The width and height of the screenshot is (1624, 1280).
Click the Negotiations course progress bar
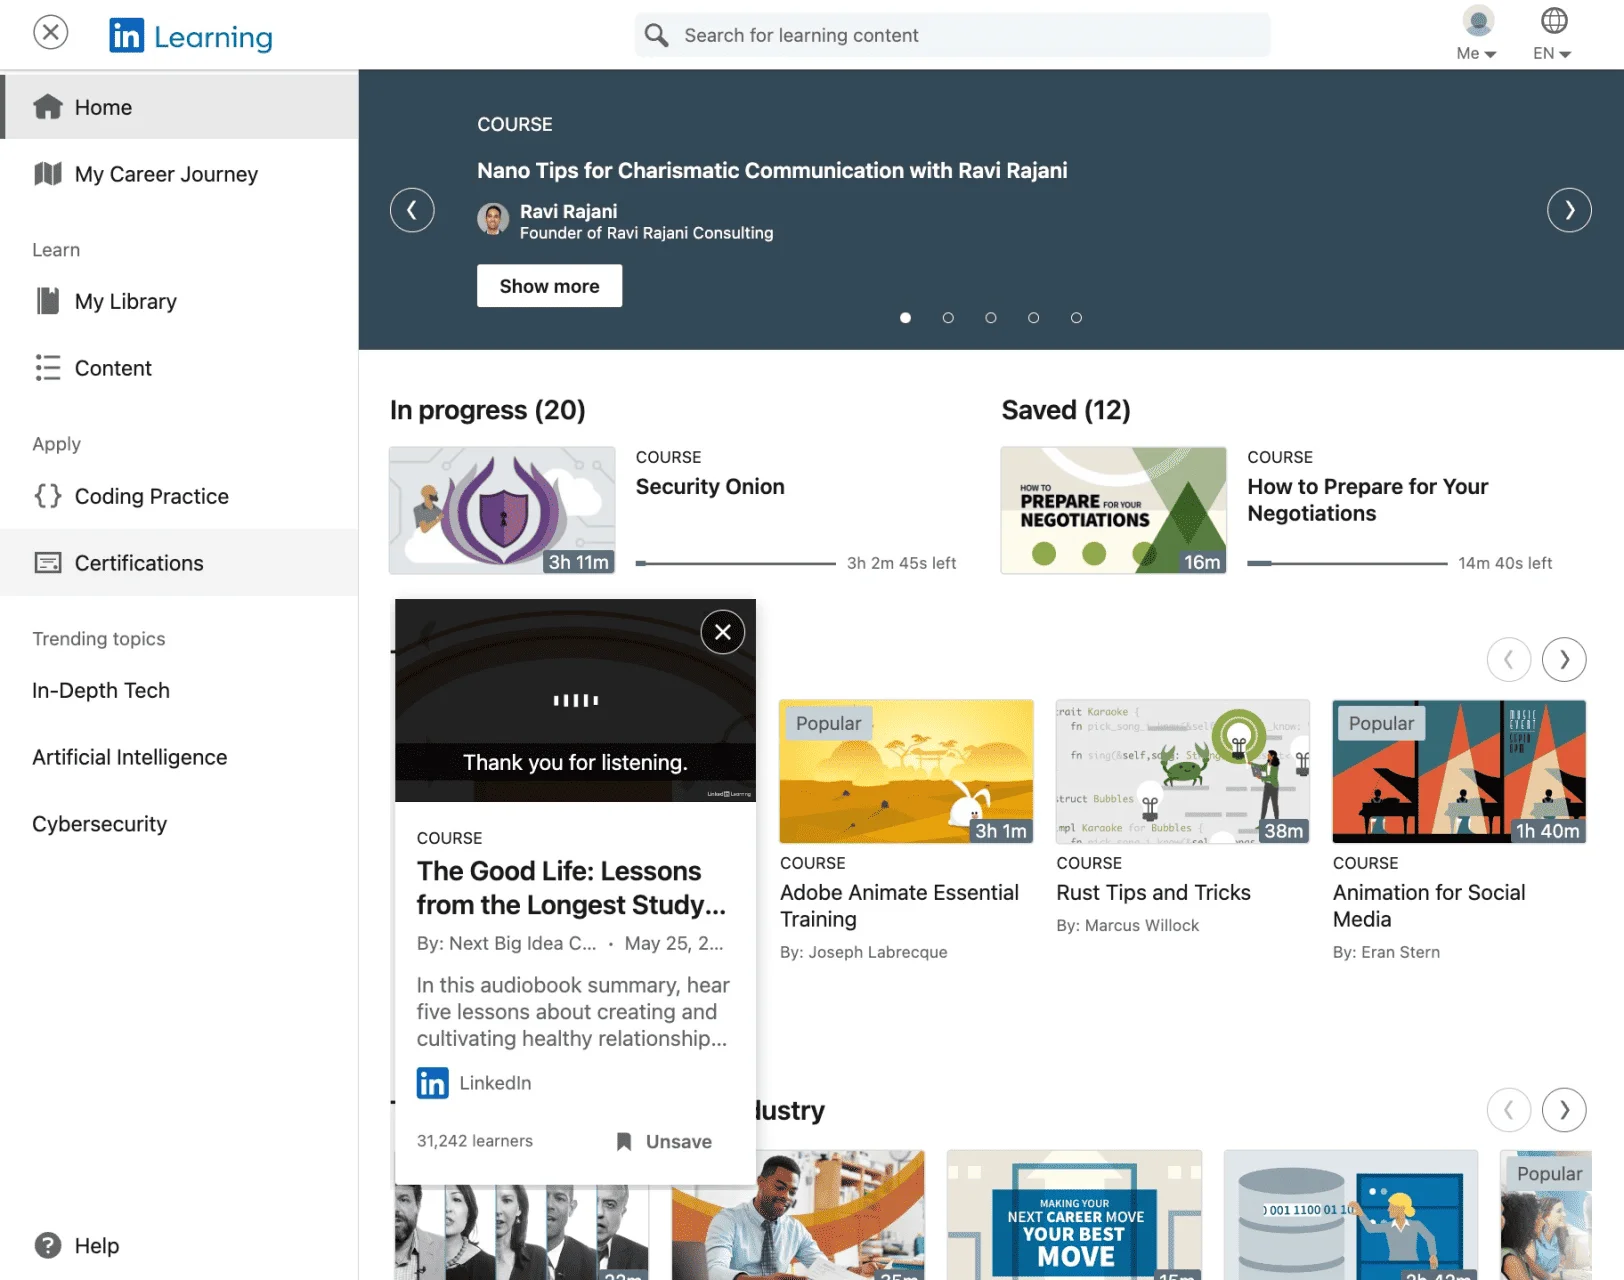[1347, 564]
